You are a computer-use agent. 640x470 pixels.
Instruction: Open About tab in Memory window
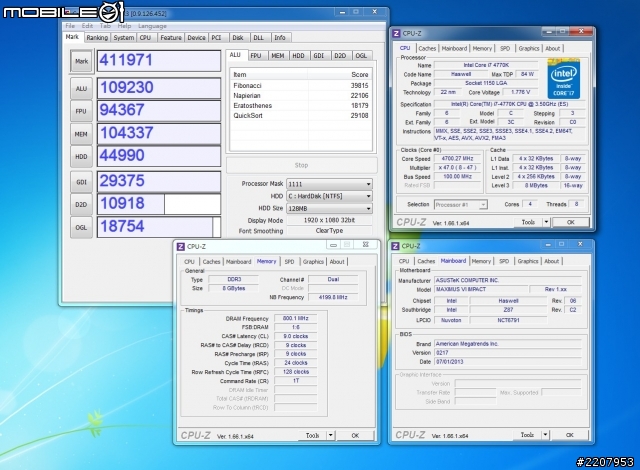(337, 262)
